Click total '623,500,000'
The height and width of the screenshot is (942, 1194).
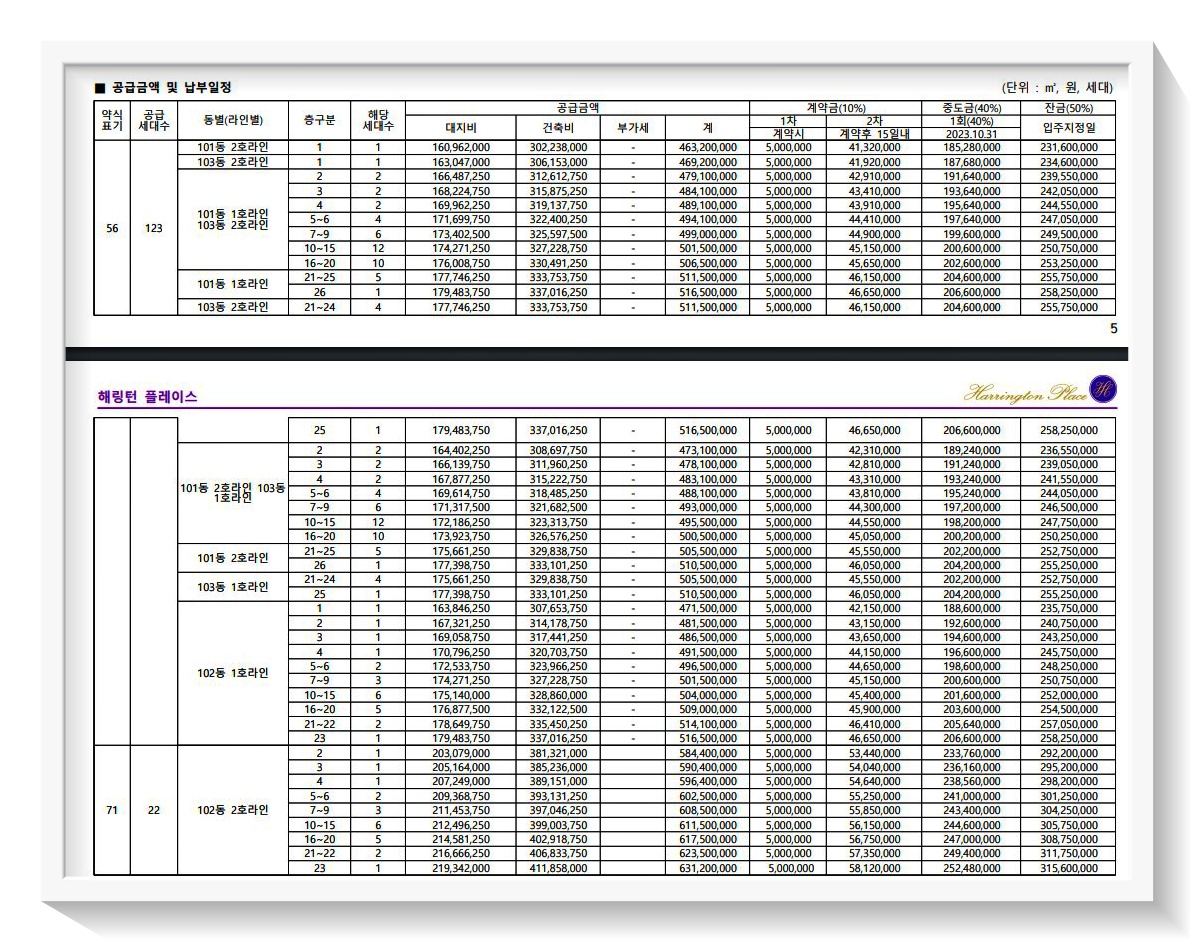click(x=707, y=854)
